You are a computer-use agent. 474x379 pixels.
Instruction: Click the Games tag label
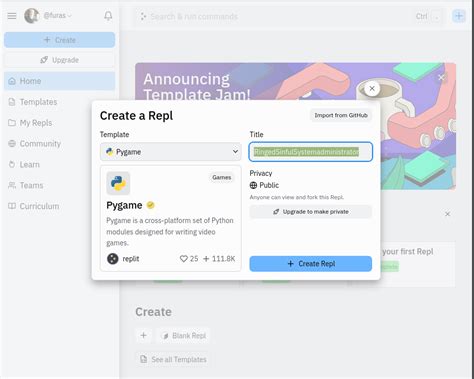tap(222, 177)
